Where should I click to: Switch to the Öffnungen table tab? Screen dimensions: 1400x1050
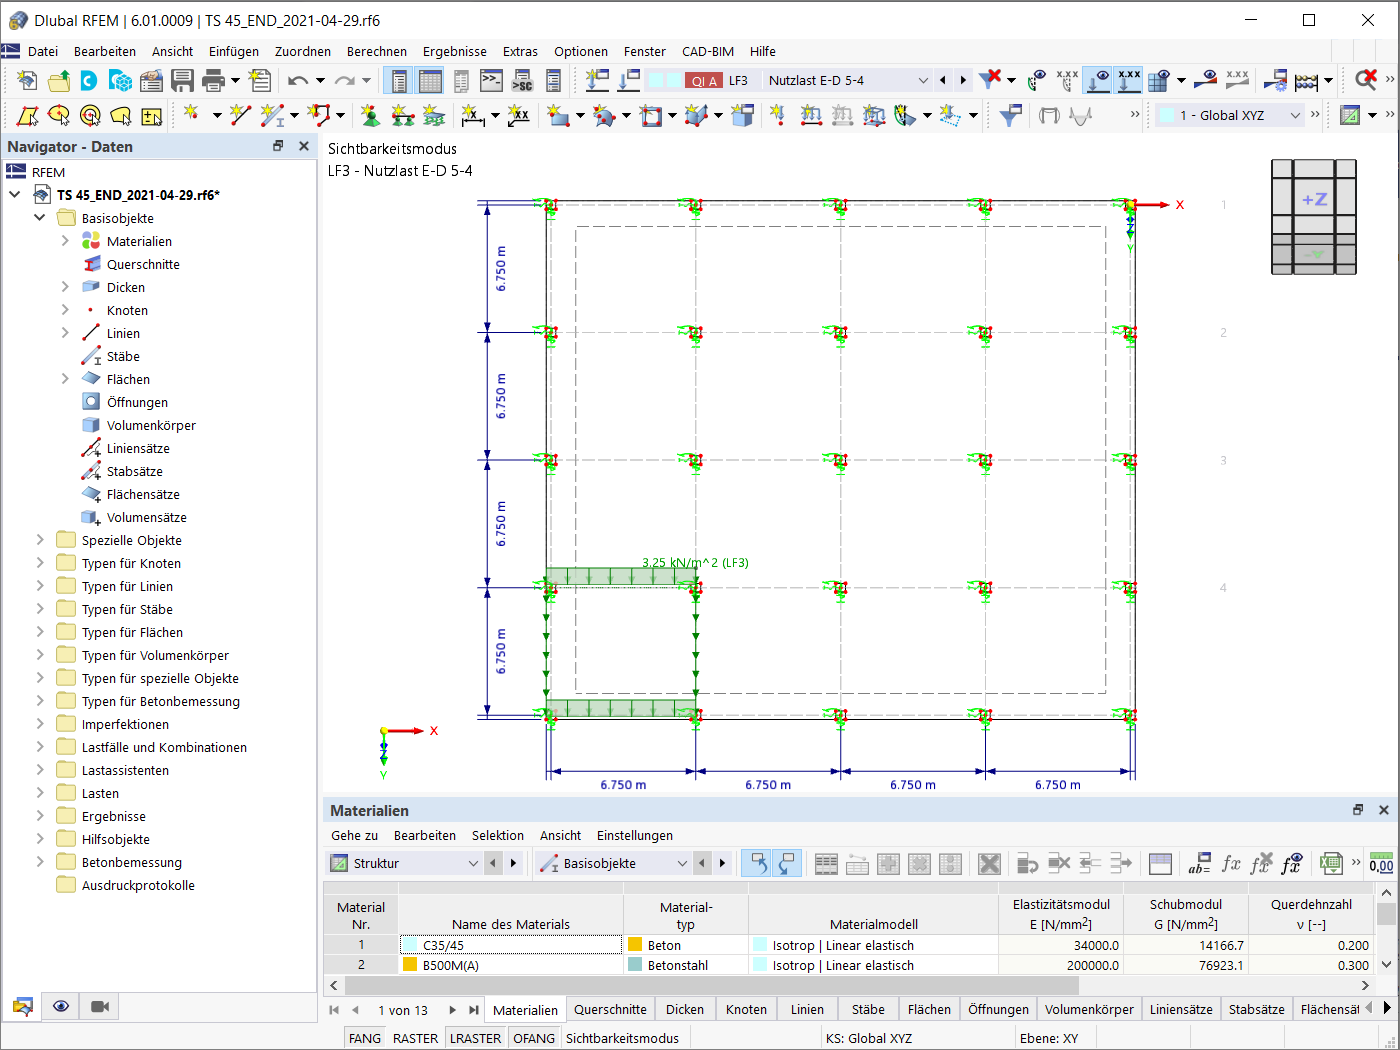coord(998,1009)
